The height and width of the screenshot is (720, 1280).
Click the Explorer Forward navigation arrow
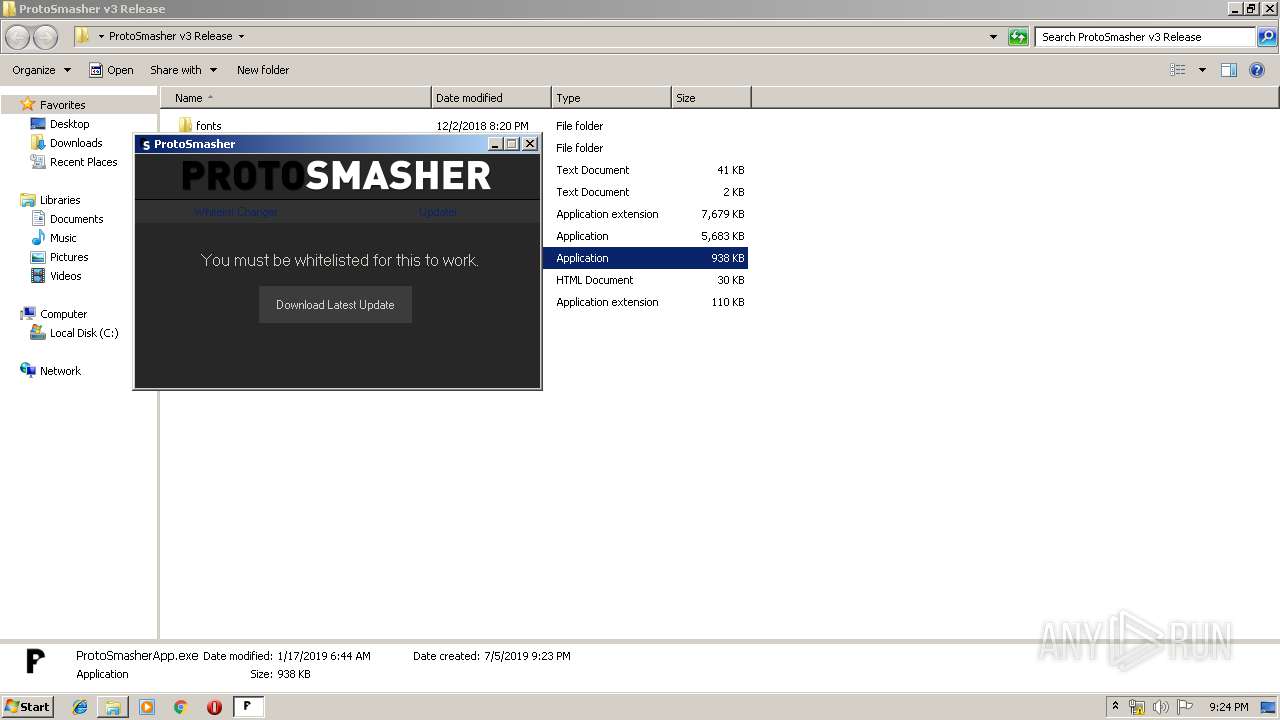point(46,37)
